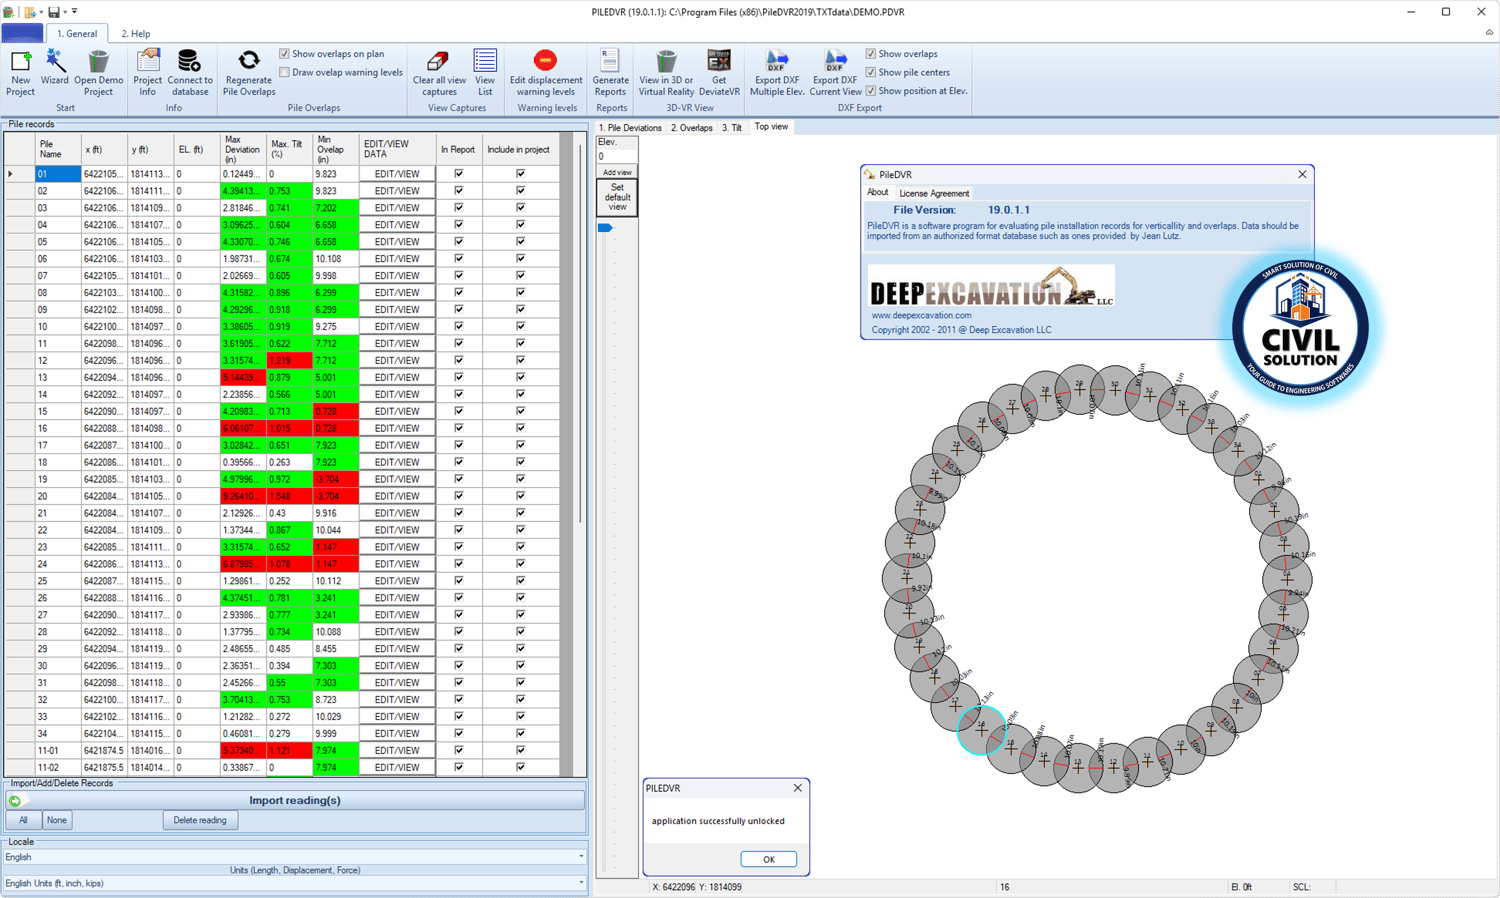The width and height of the screenshot is (1500, 898).
Task: Start a New Project from the ribbon
Action: [x=20, y=73]
